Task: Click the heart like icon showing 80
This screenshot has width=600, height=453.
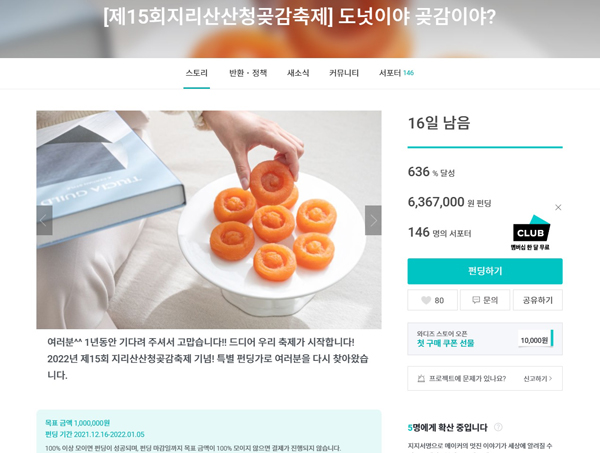Action: (426, 300)
